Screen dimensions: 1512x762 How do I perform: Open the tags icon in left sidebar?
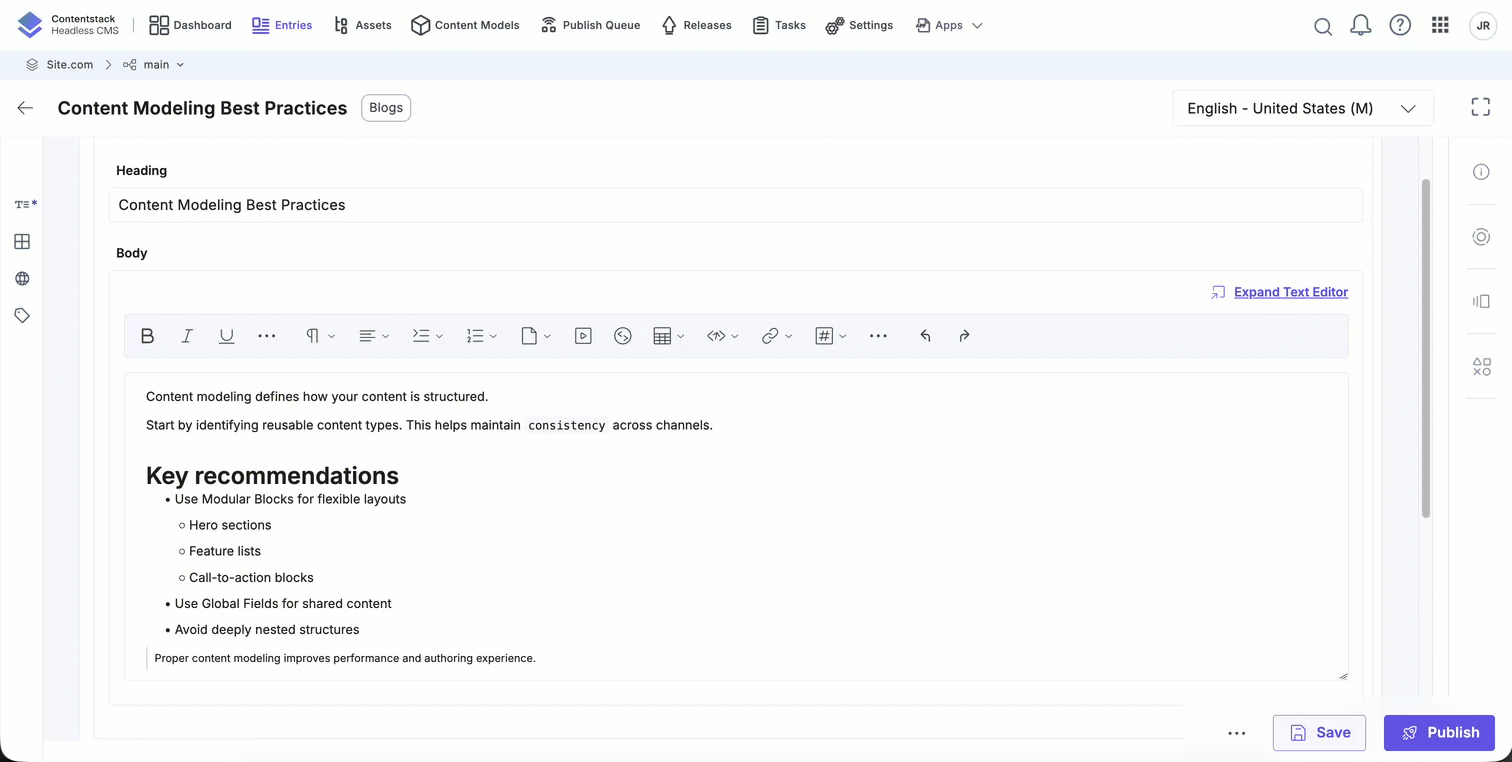coord(22,315)
